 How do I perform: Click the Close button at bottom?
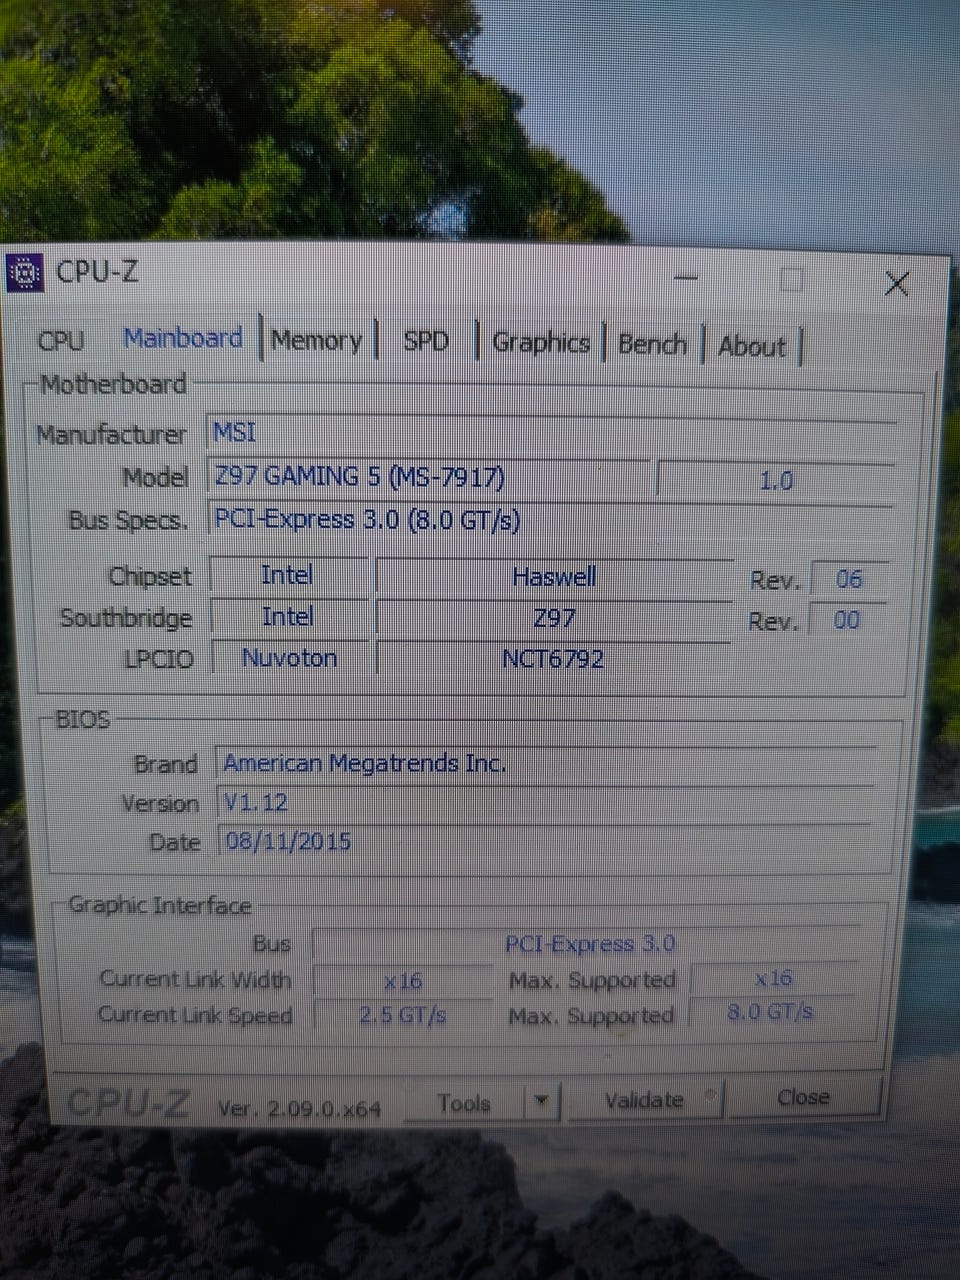click(804, 1097)
